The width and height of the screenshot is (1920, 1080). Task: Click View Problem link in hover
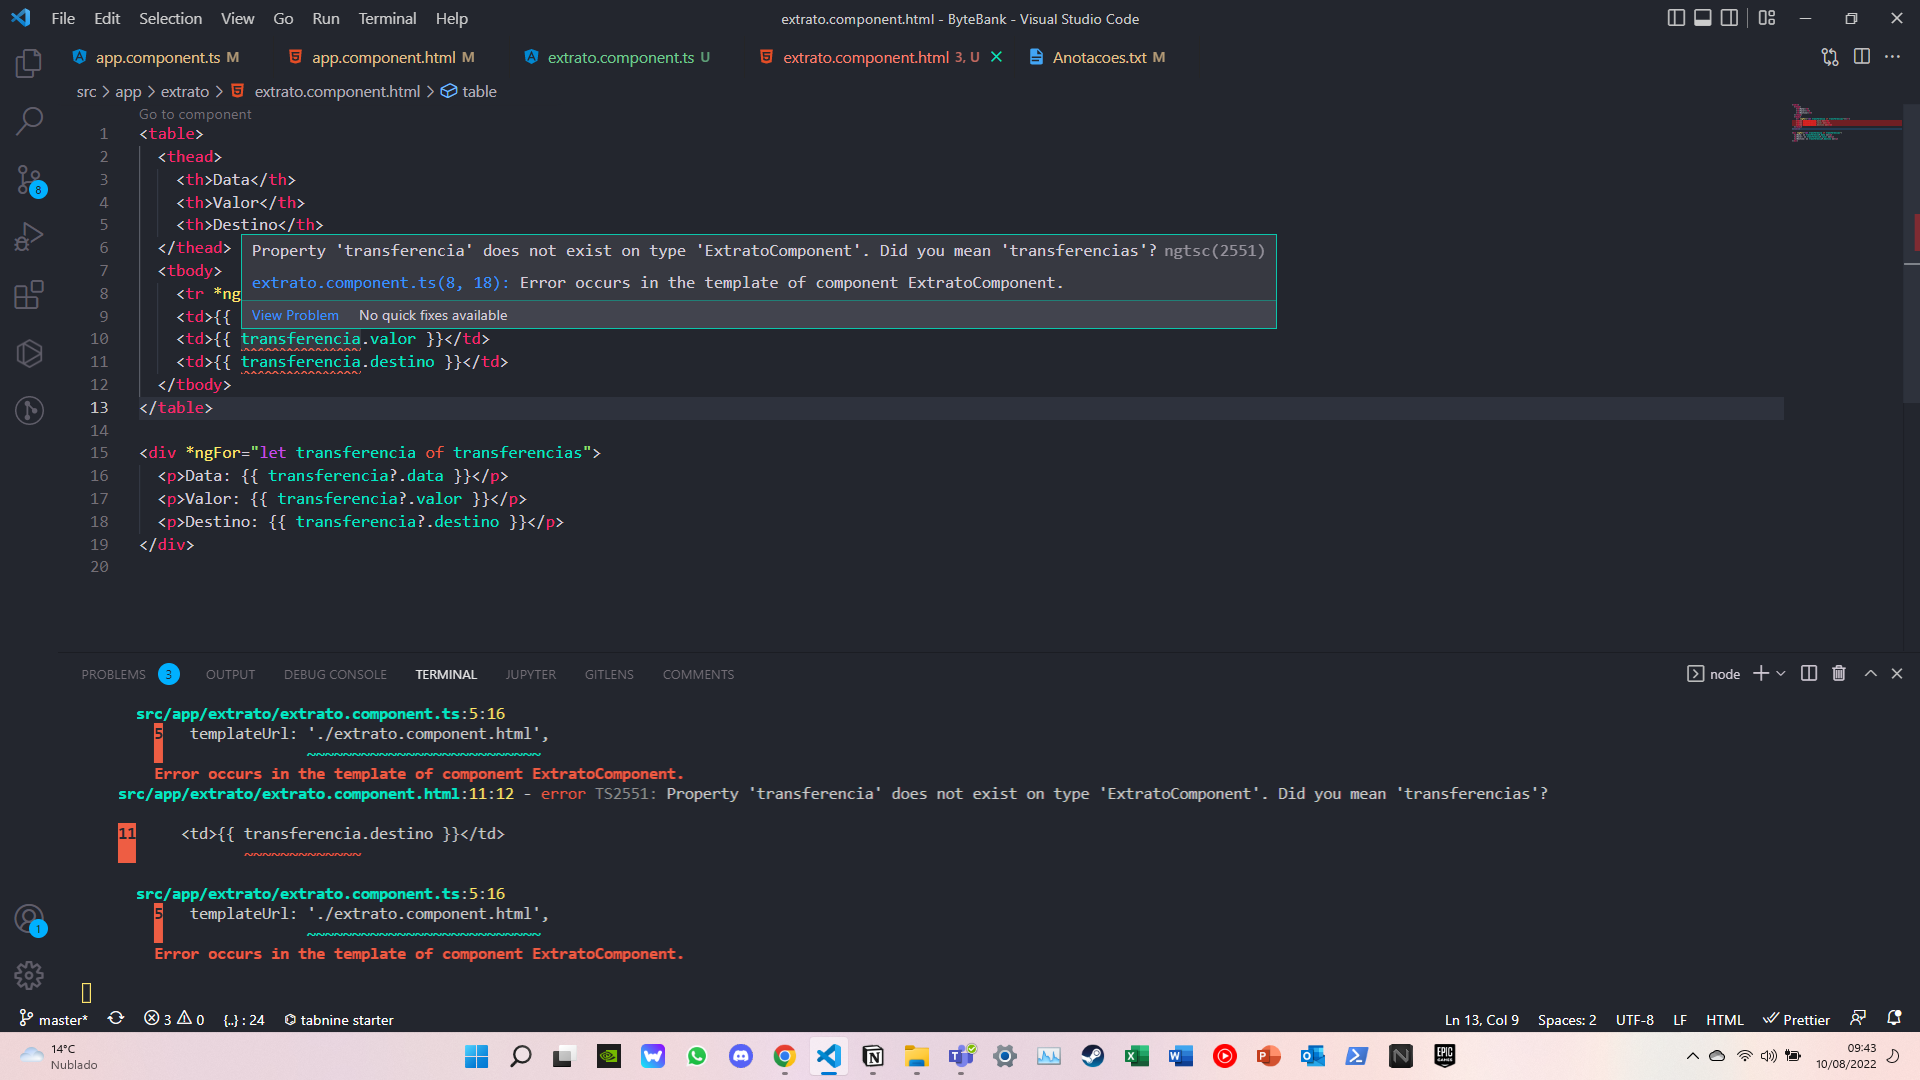click(295, 315)
